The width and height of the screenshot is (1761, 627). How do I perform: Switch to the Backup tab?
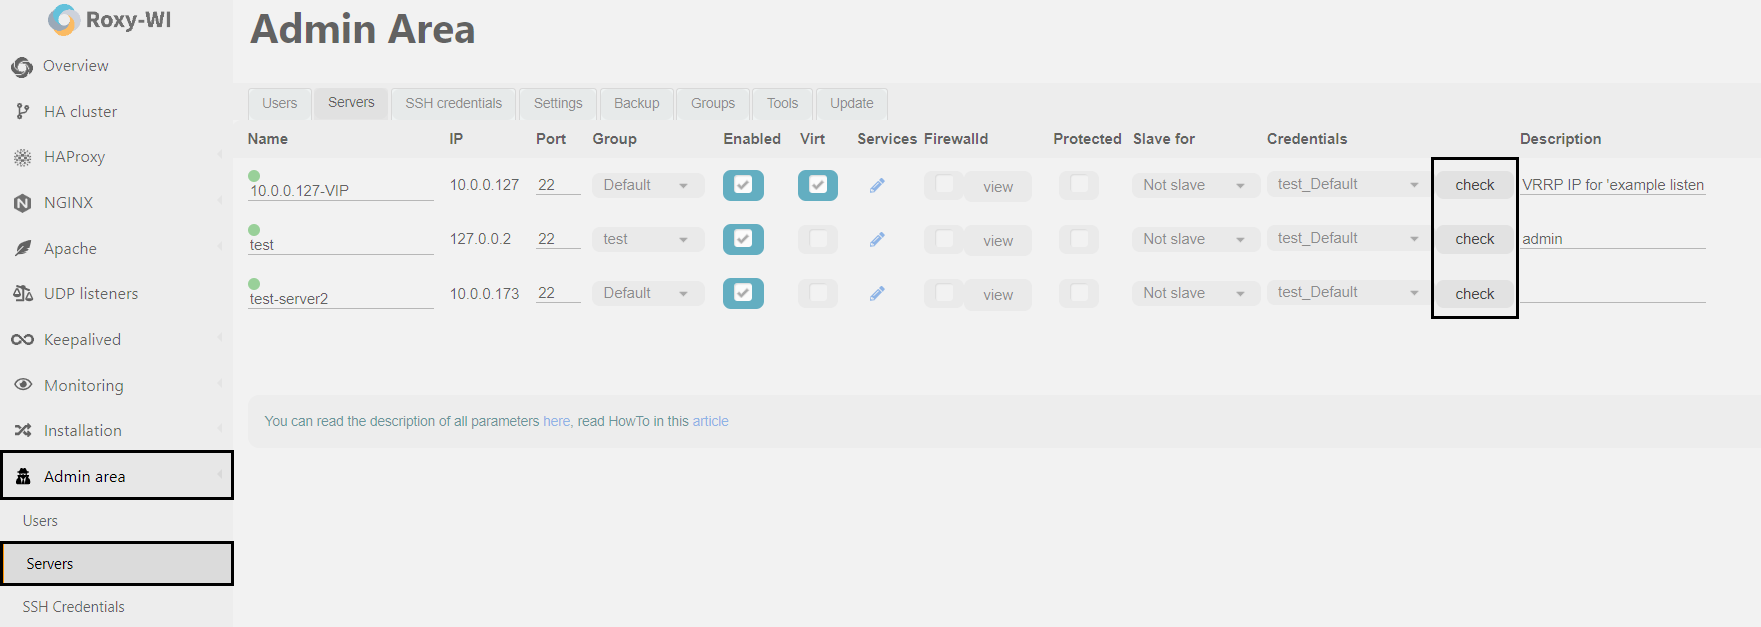pyautogui.click(x=636, y=103)
